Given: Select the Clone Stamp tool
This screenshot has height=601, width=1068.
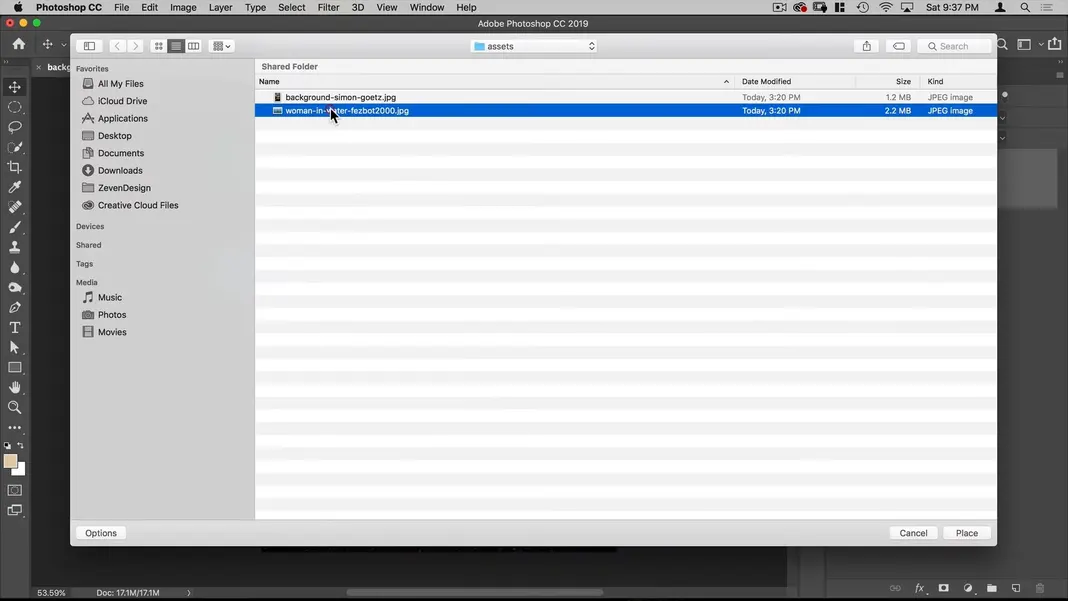Looking at the screenshot, I should point(14,247).
